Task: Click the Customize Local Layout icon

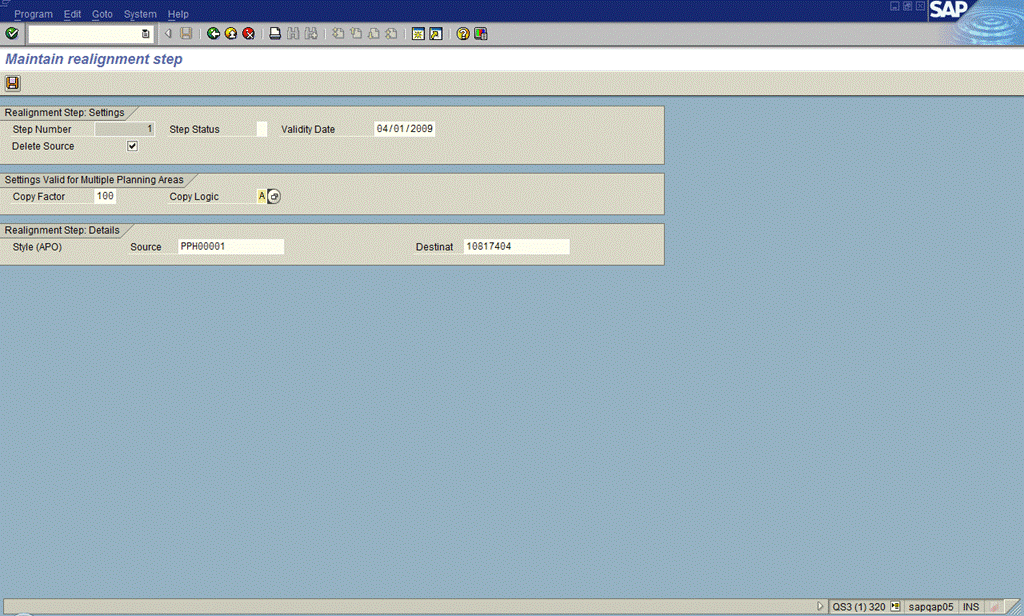Action: [481, 33]
